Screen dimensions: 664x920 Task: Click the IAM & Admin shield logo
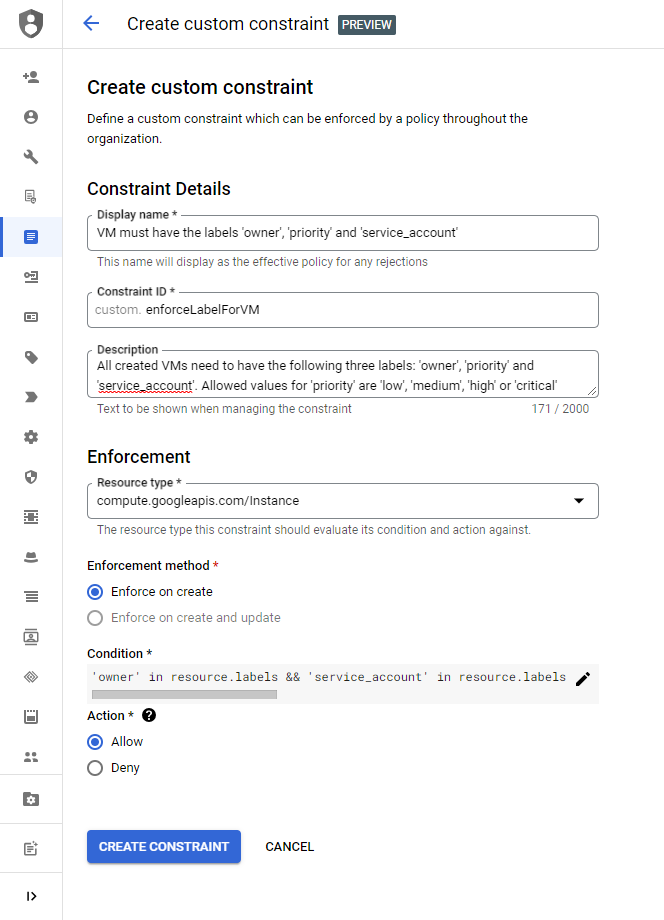click(x=30, y=23)
